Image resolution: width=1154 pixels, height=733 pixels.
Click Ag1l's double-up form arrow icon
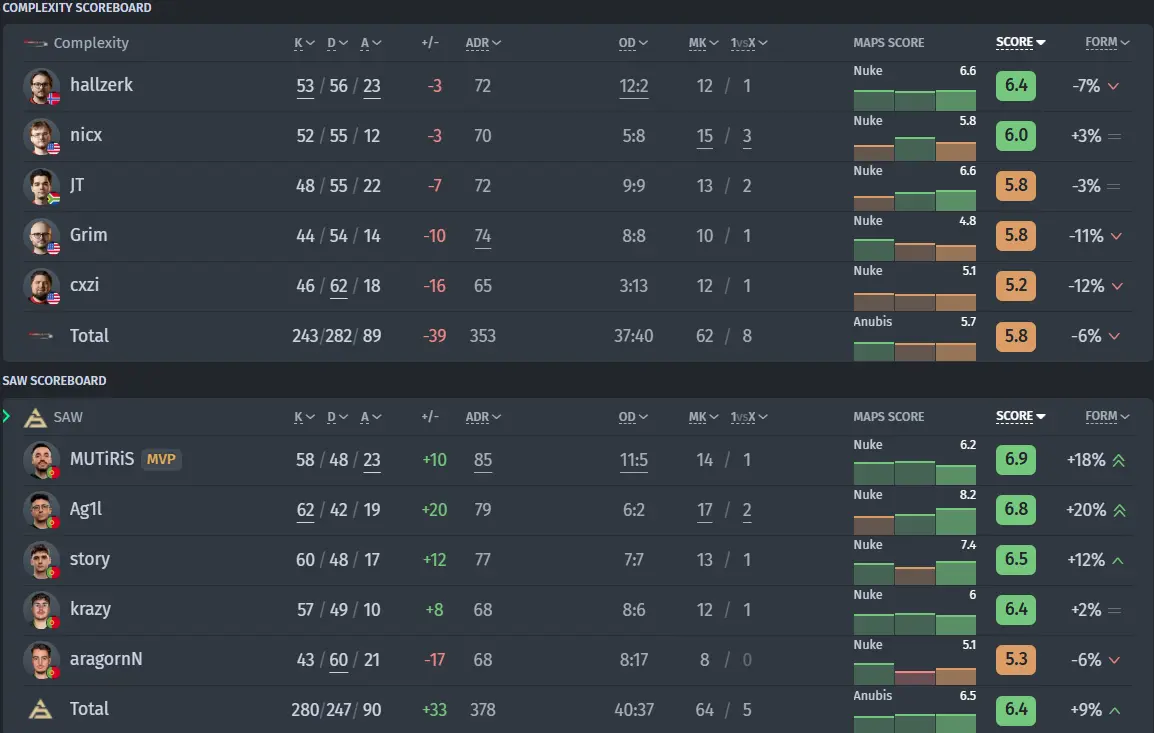(x=1119, y=511)
